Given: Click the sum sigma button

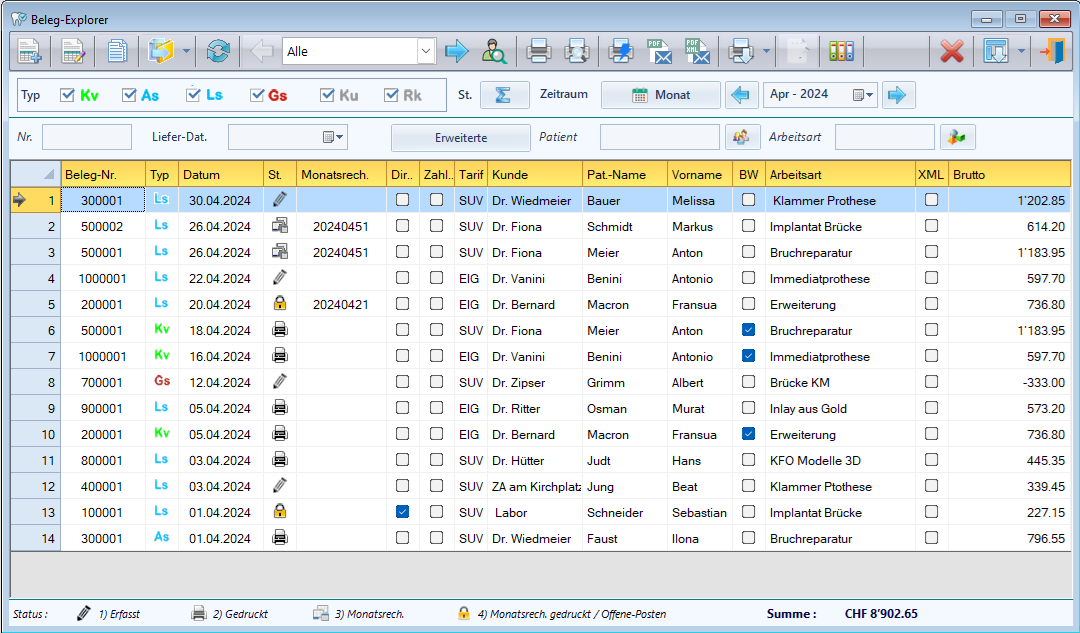Looking at the screenshot, I should [x=504, y=95].
